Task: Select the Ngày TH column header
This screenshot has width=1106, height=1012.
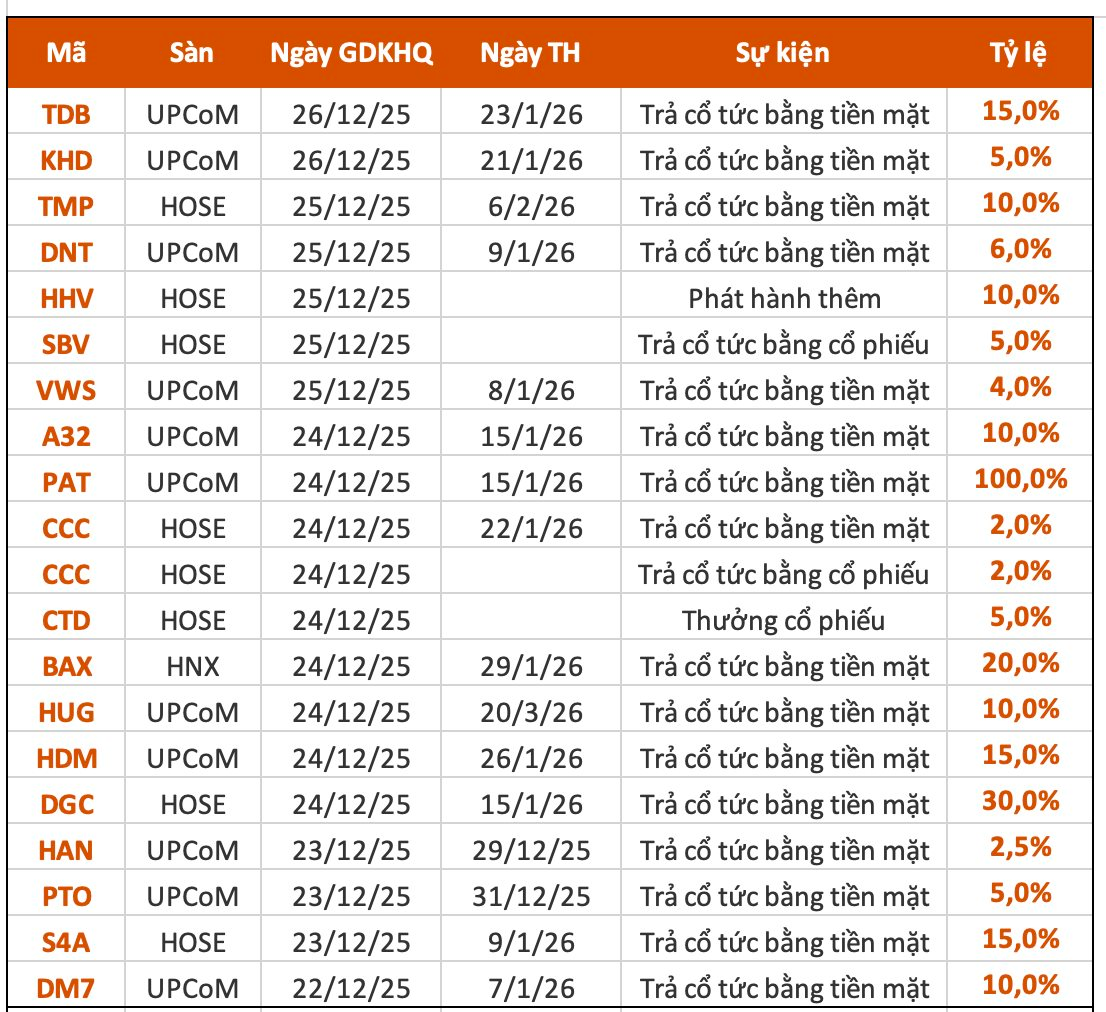Action: 529,53
